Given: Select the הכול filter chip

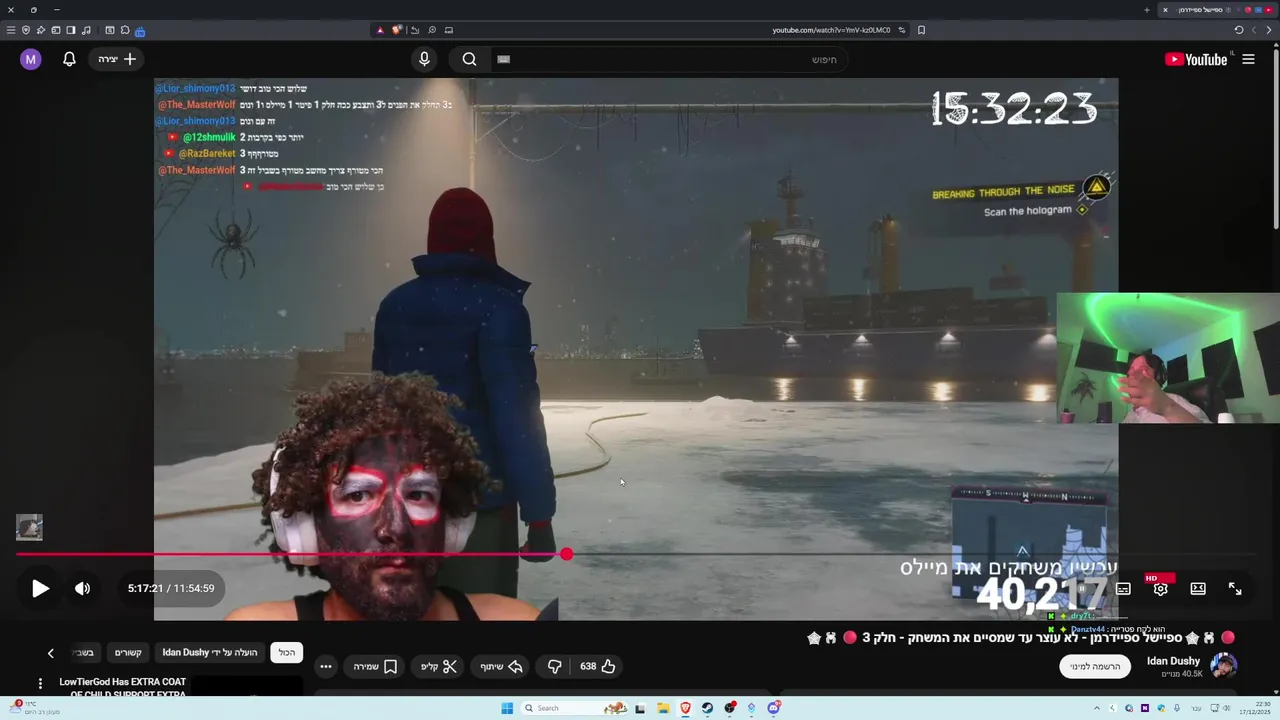Looking at the screenshot, I should pyautogui.click(x=287, y=652).
